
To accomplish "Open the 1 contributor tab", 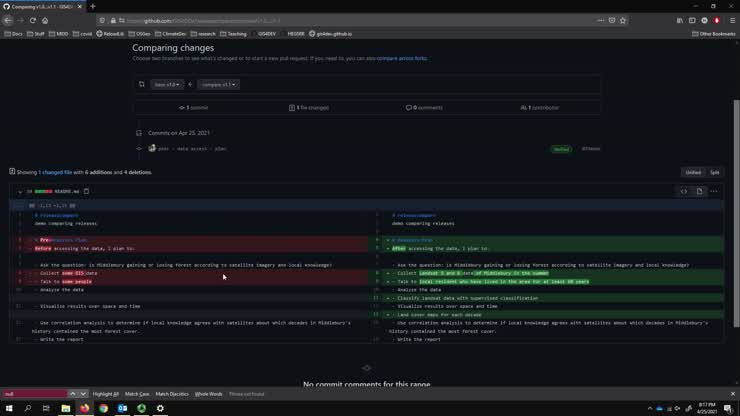I will click(x=540, y=108).
